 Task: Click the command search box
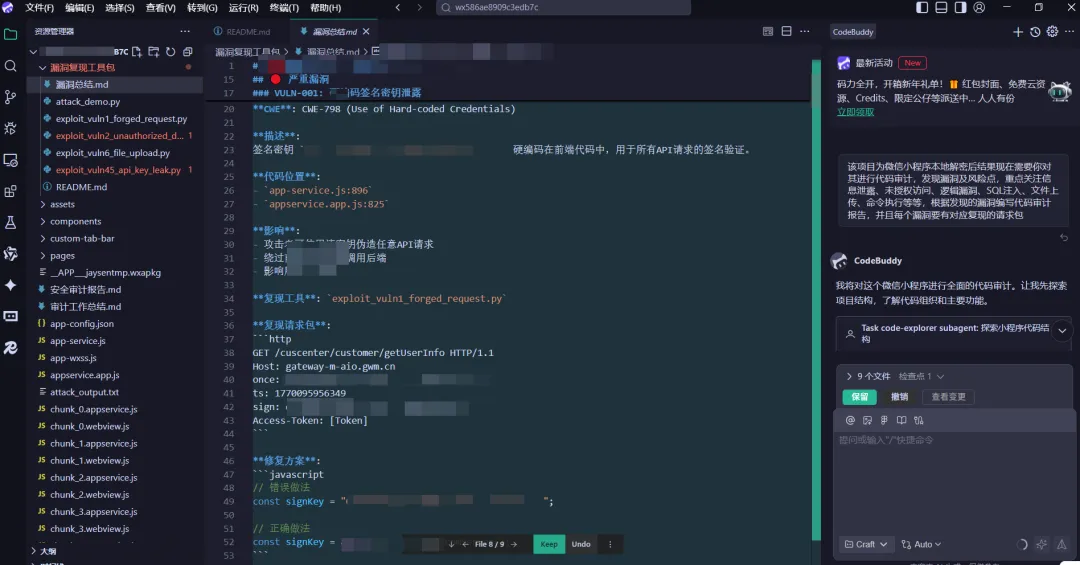[563, 8]
